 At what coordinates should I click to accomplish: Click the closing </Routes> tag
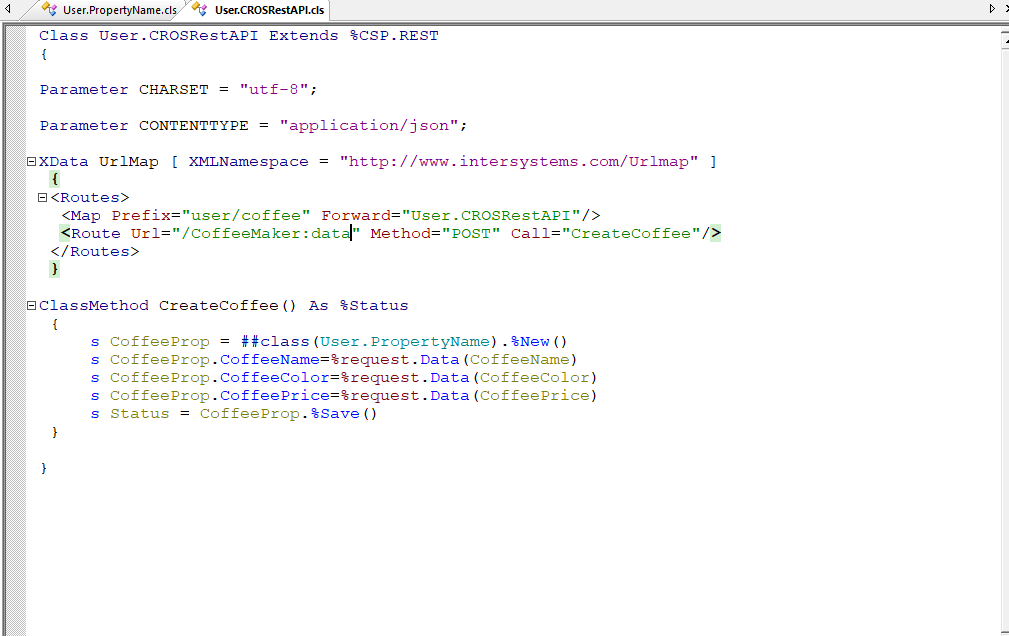point(95,252)
